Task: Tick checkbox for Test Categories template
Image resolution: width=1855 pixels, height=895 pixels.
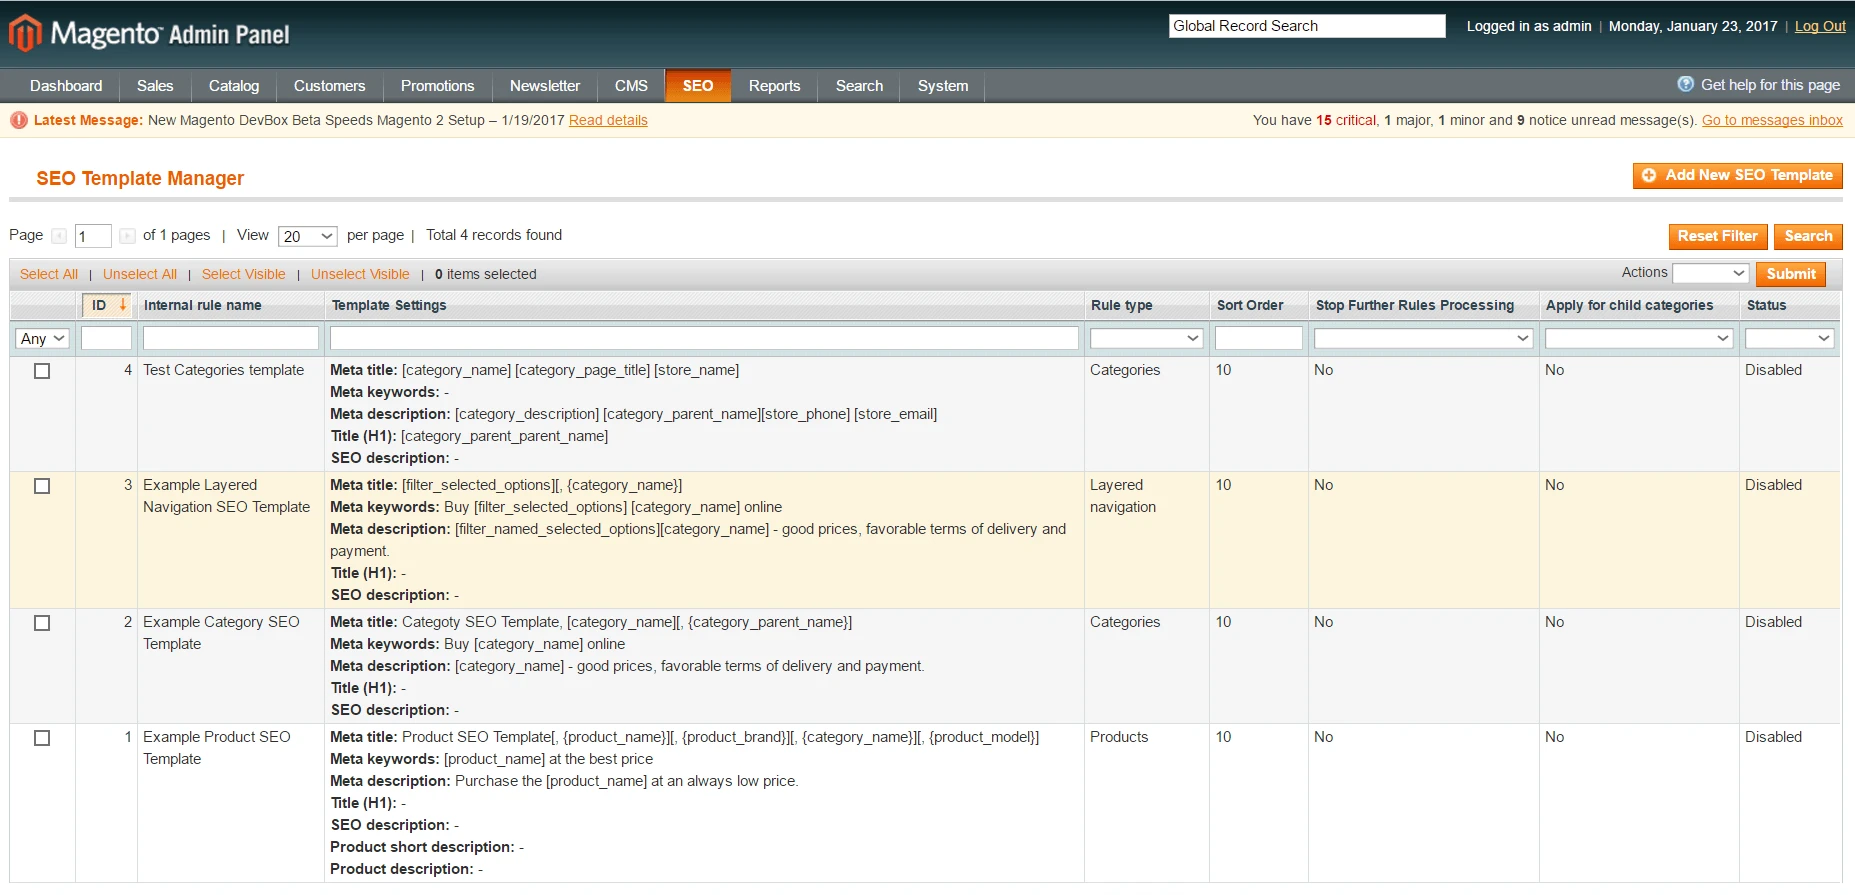Action: point(42,371)
